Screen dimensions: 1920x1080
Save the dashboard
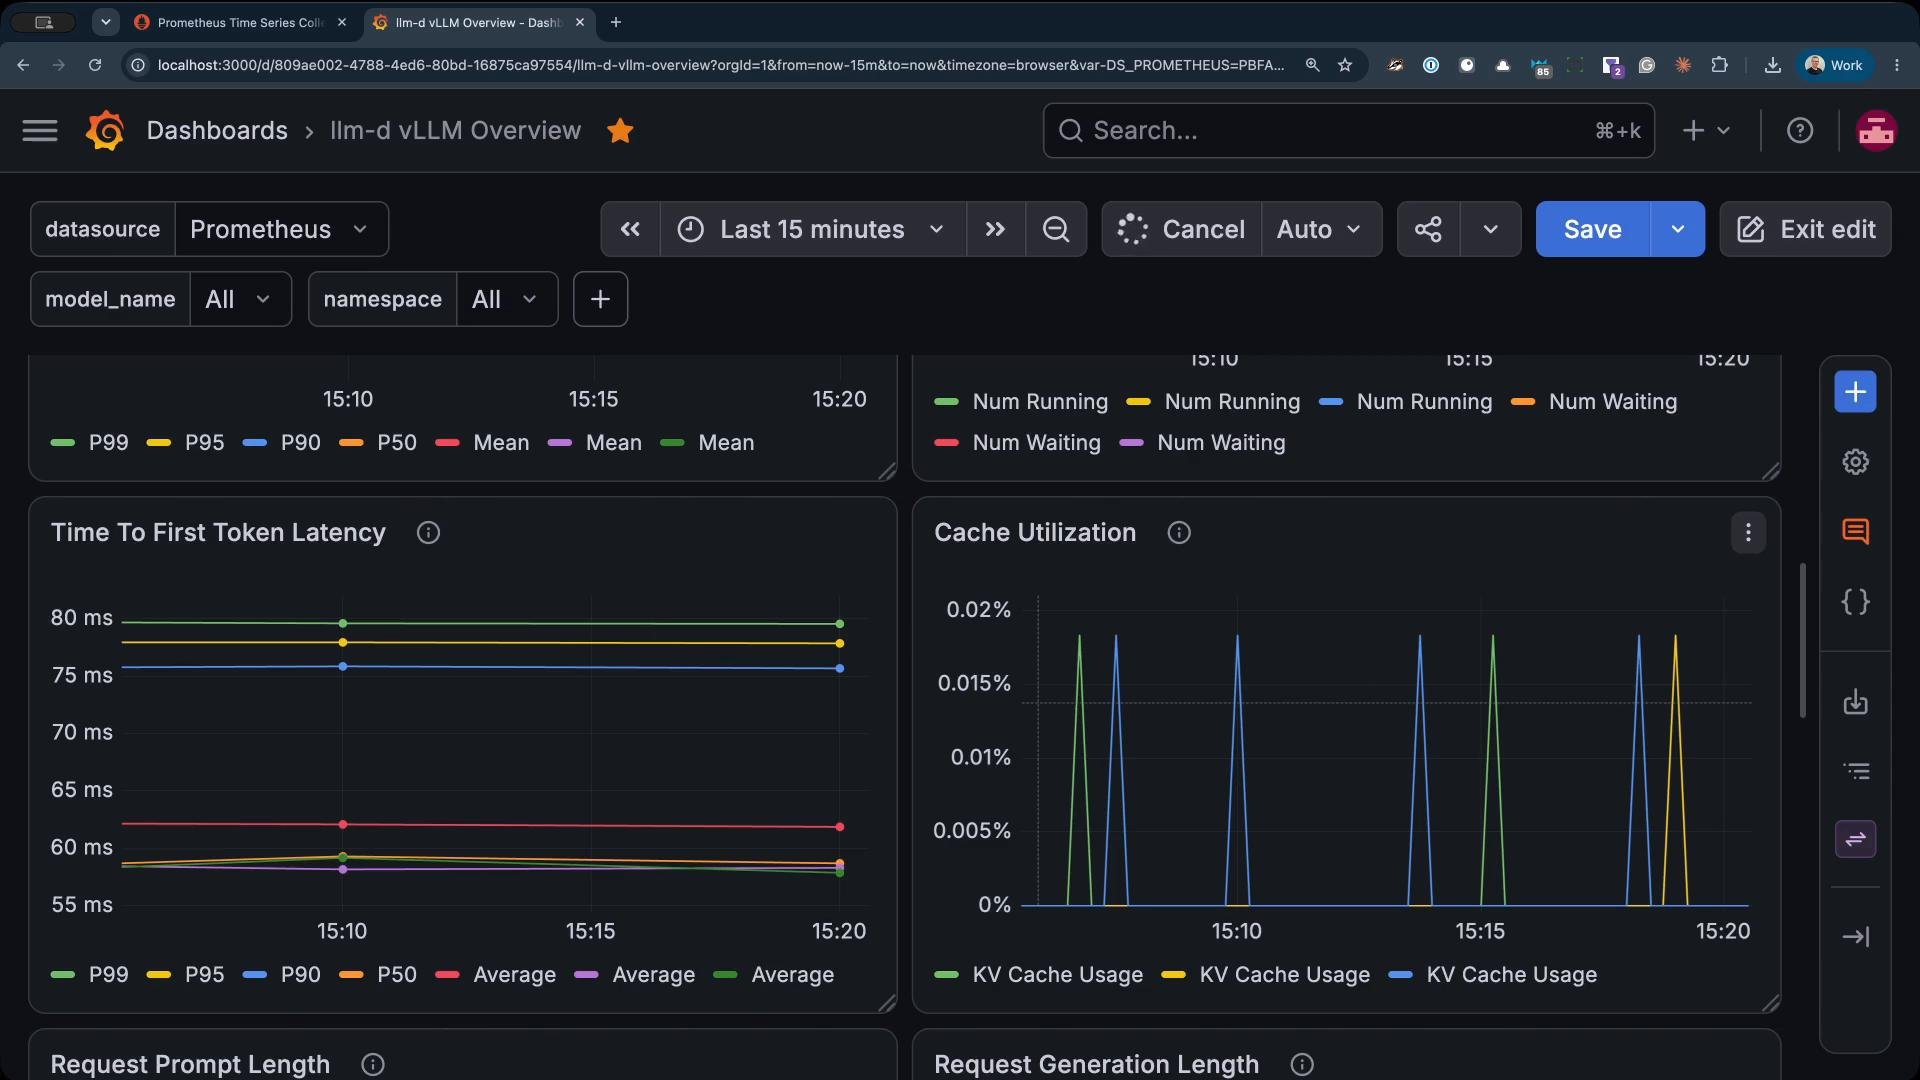[1592, 229]
